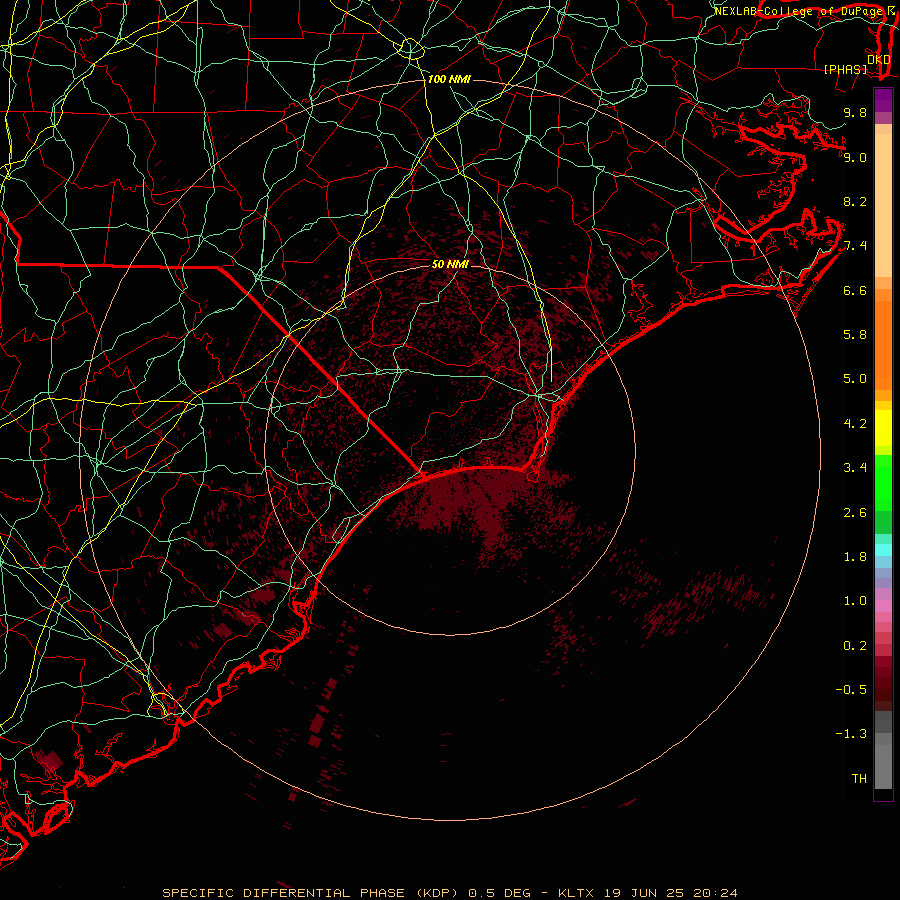Click the 5.8 value on color scale
The image size is (900, 900).
tap(855, 335)
